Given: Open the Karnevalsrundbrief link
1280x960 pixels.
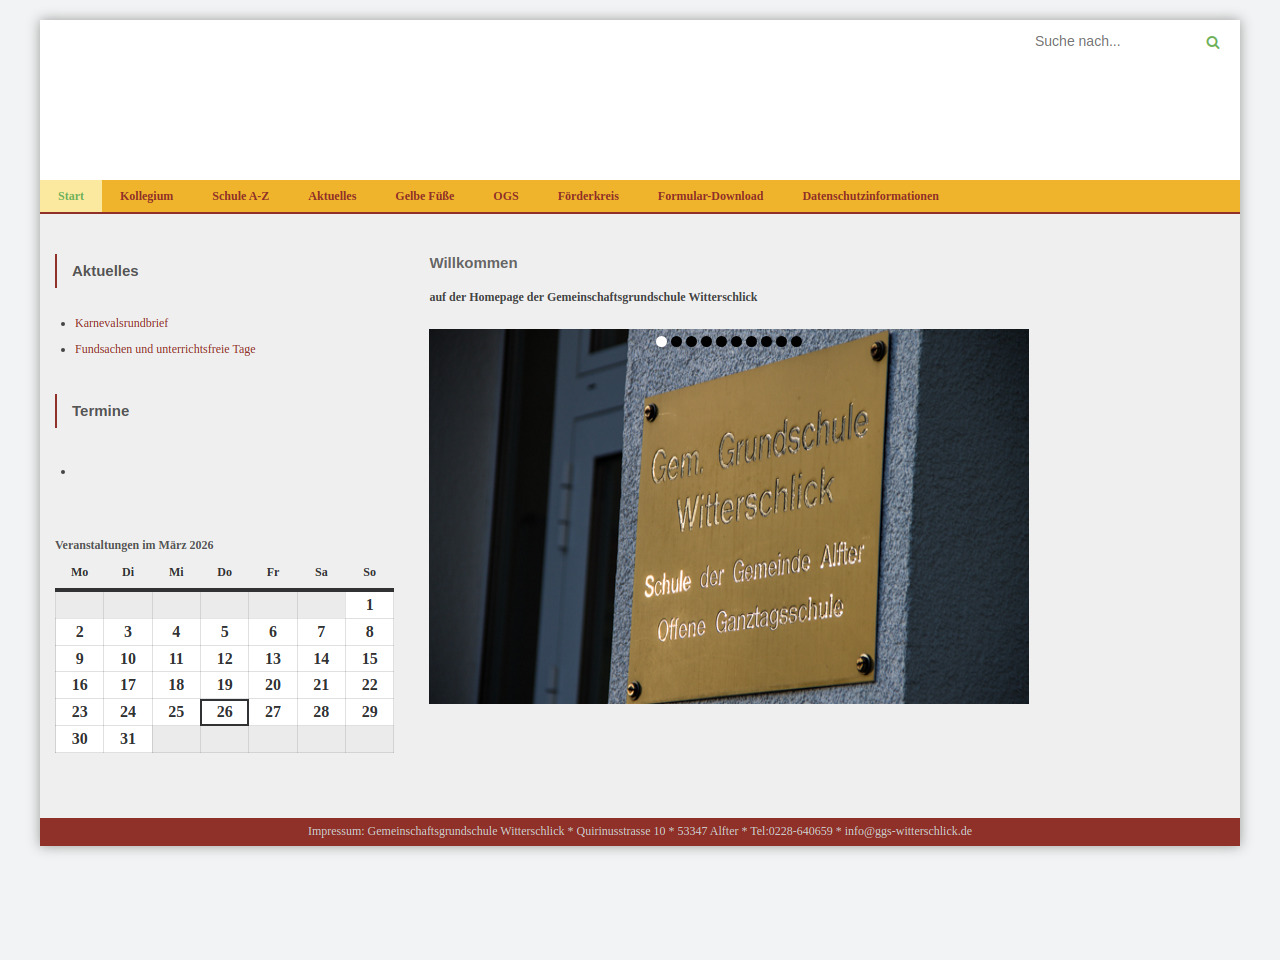Looking at the screenshot, I should click(x=121, y=323).
